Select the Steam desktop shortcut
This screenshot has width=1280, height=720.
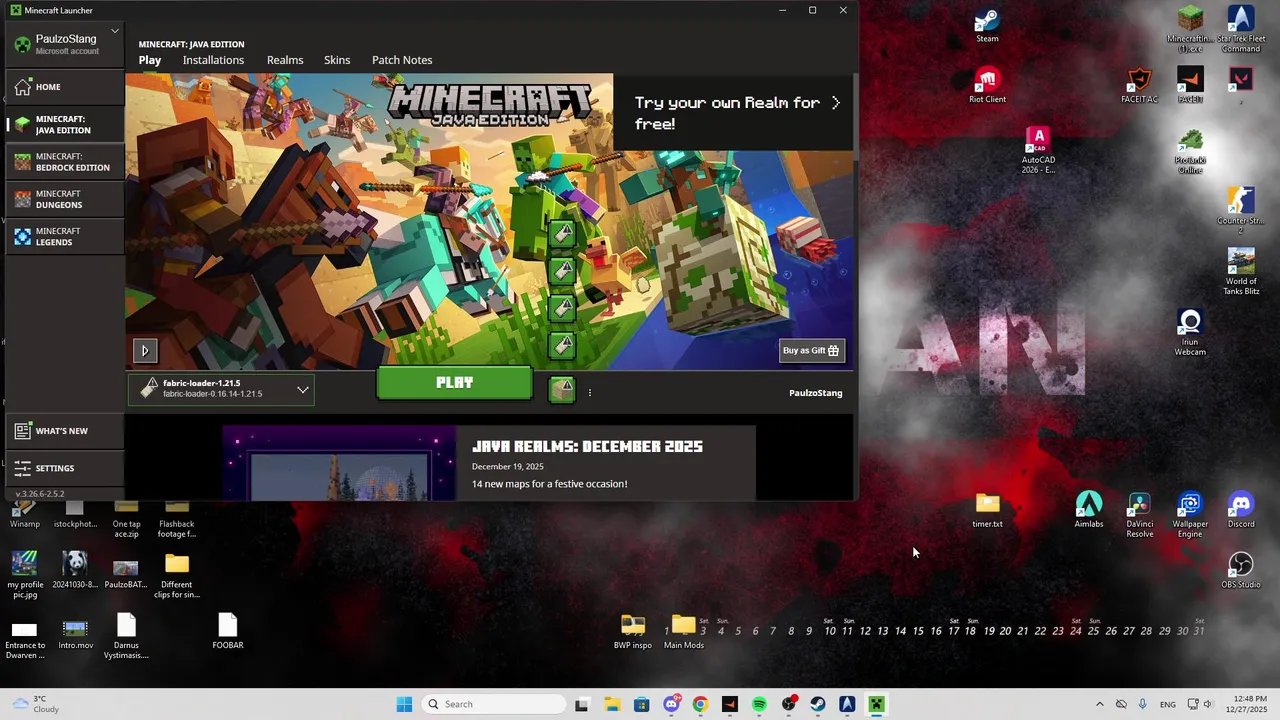click(x=987, y=26)
